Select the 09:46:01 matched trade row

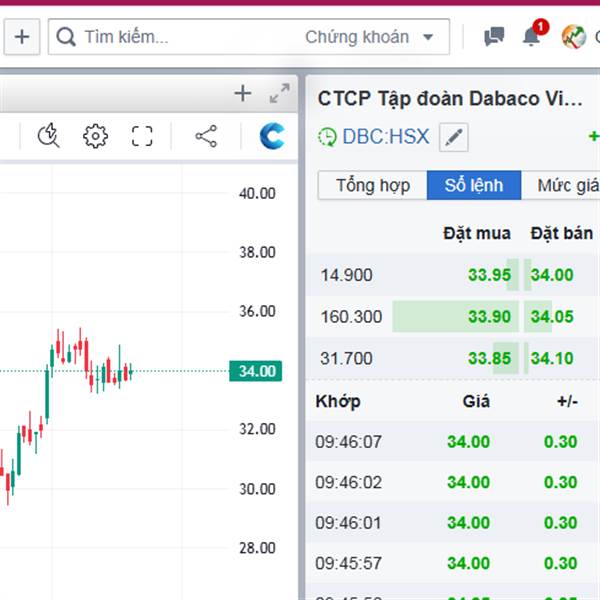click(x=453, y=523)
